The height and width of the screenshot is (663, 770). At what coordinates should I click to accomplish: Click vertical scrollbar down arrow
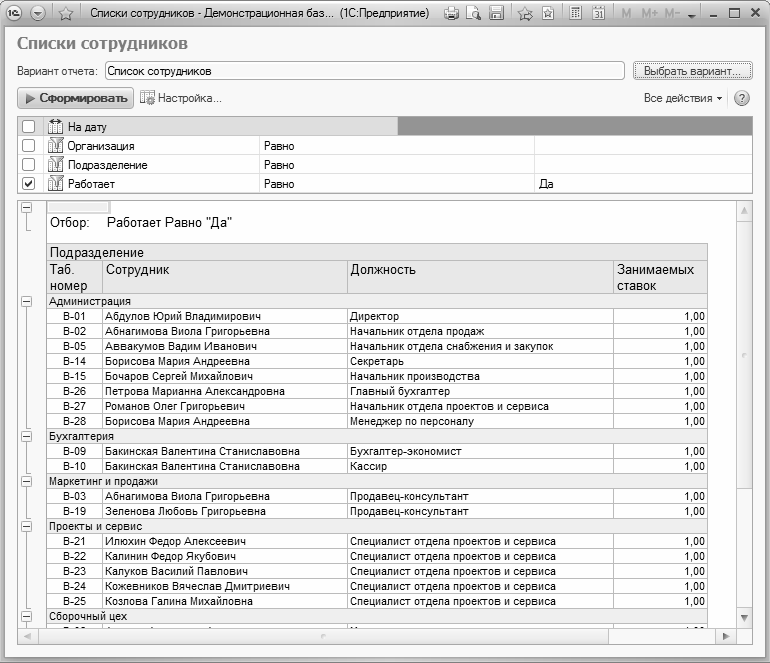[x=744, y=618]
